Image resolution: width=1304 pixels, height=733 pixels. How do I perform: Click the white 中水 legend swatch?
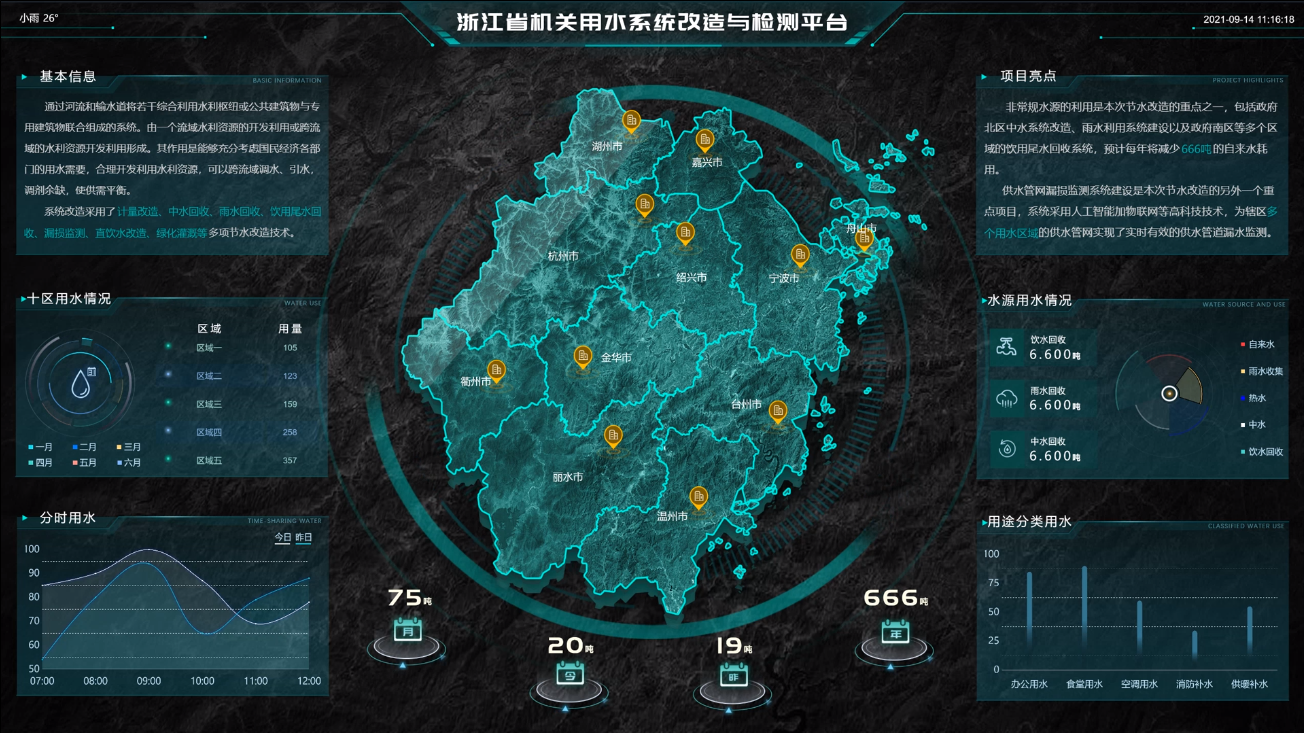coord(1243,425)
